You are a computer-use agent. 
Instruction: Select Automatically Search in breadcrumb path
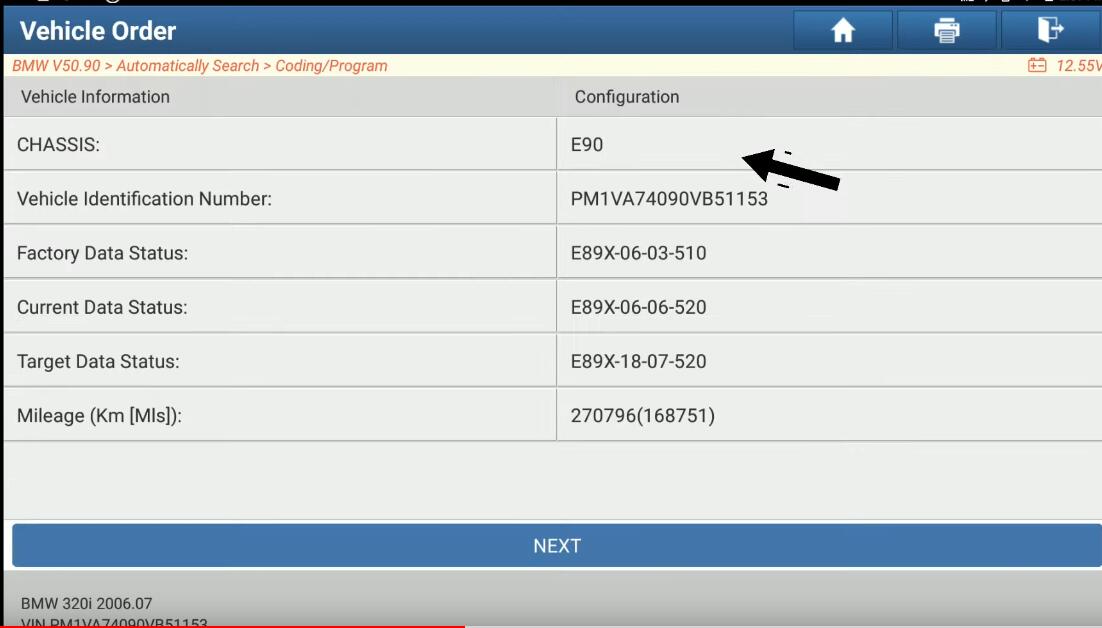pyautogui.click(x=187, y=66)
